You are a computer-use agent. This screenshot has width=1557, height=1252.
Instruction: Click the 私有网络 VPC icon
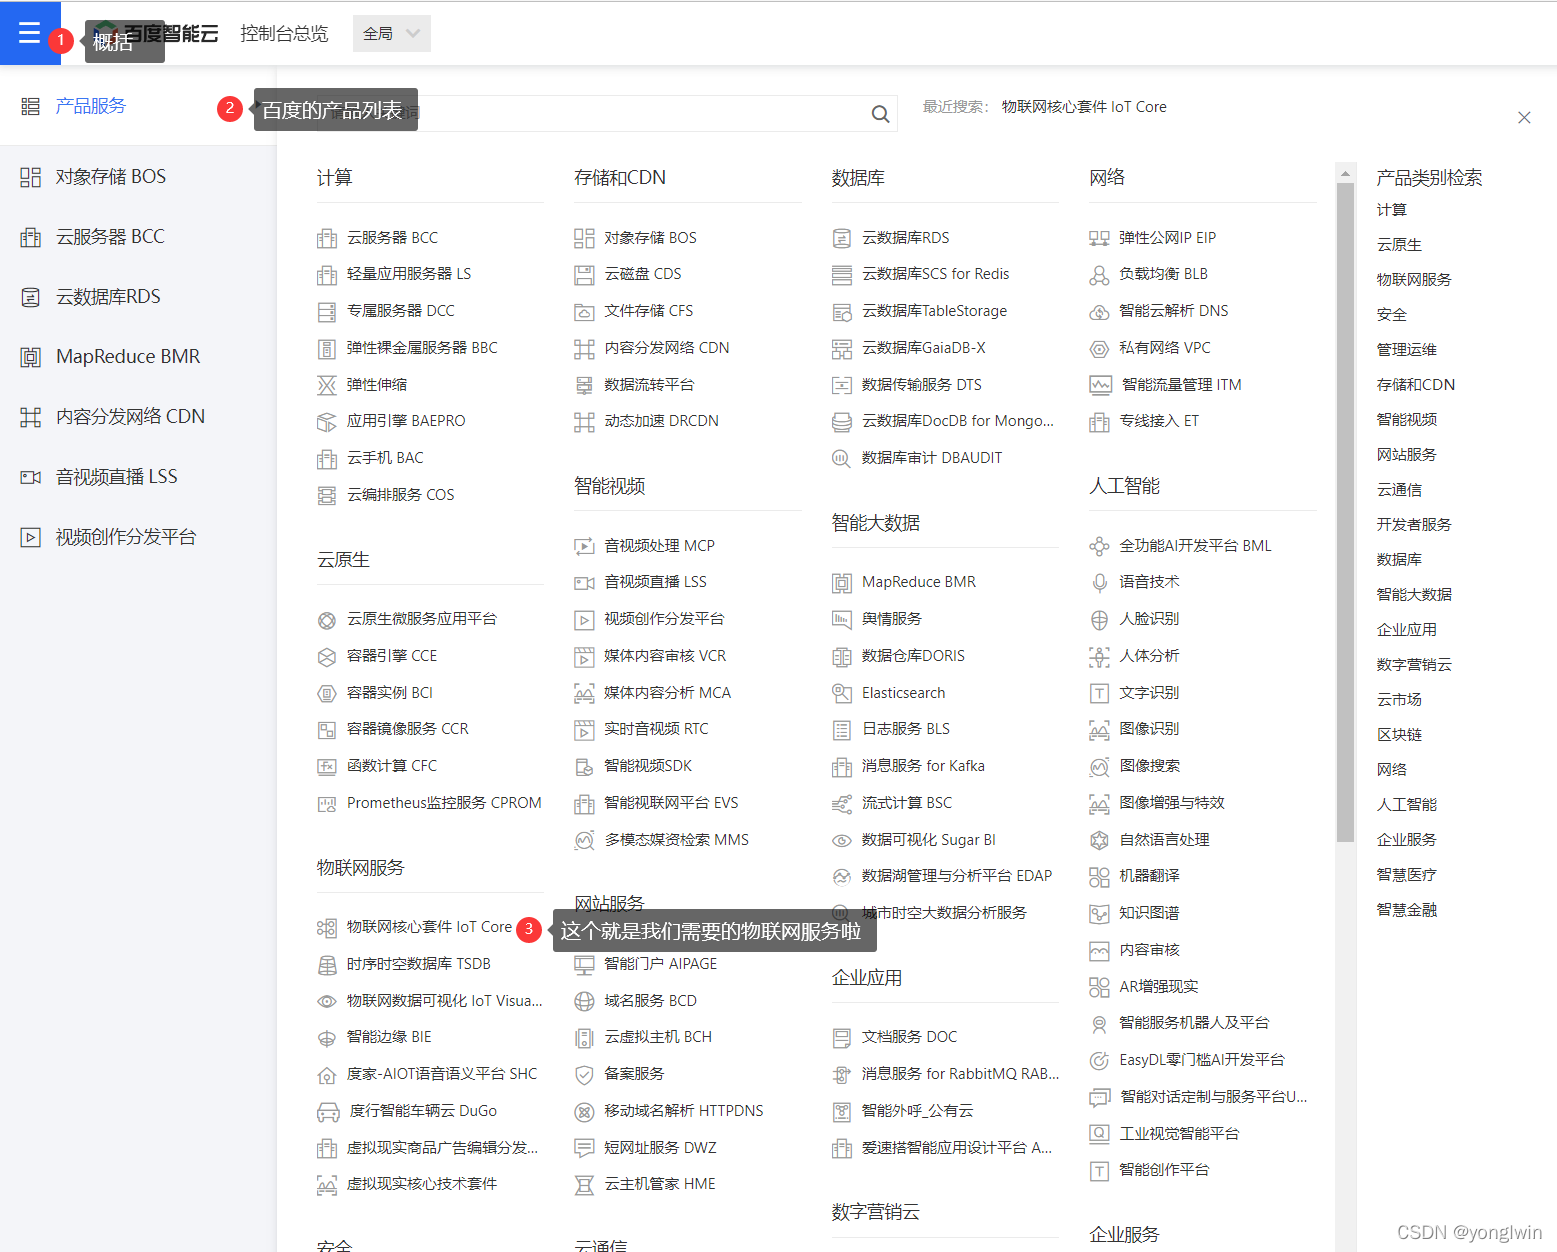pyautogui.click(x=1099, y=349)
